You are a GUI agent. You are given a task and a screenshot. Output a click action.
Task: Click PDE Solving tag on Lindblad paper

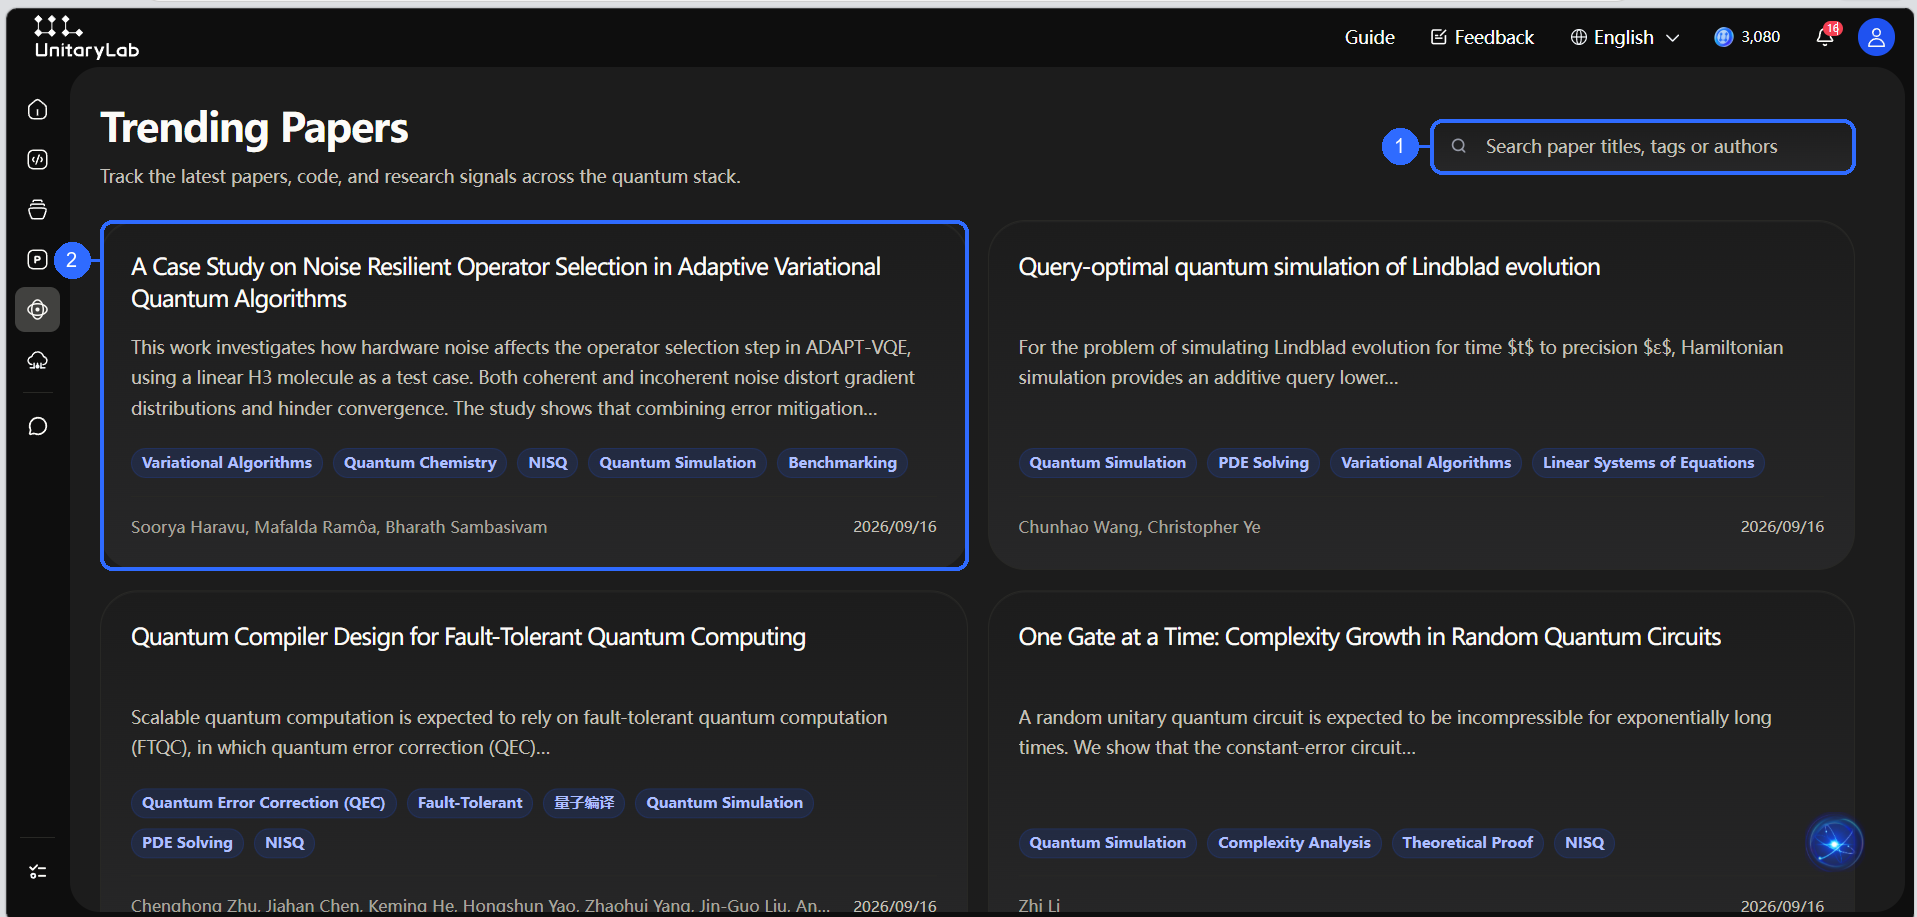point(1263,463)
